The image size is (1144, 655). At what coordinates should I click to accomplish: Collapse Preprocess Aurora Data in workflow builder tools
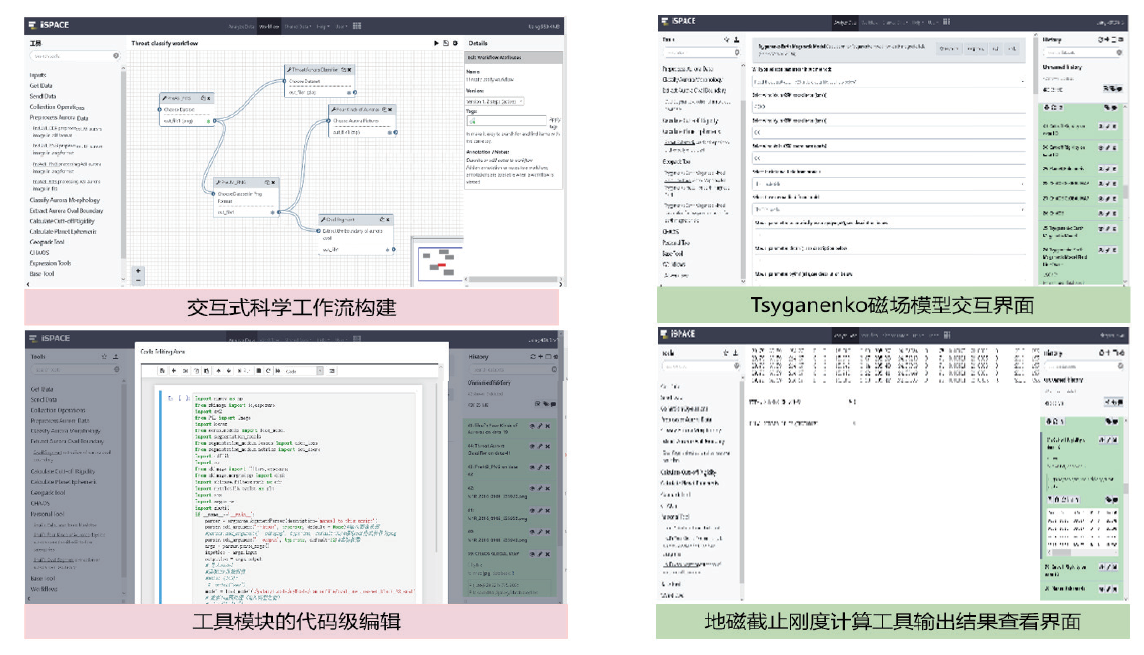coord(58,117)
